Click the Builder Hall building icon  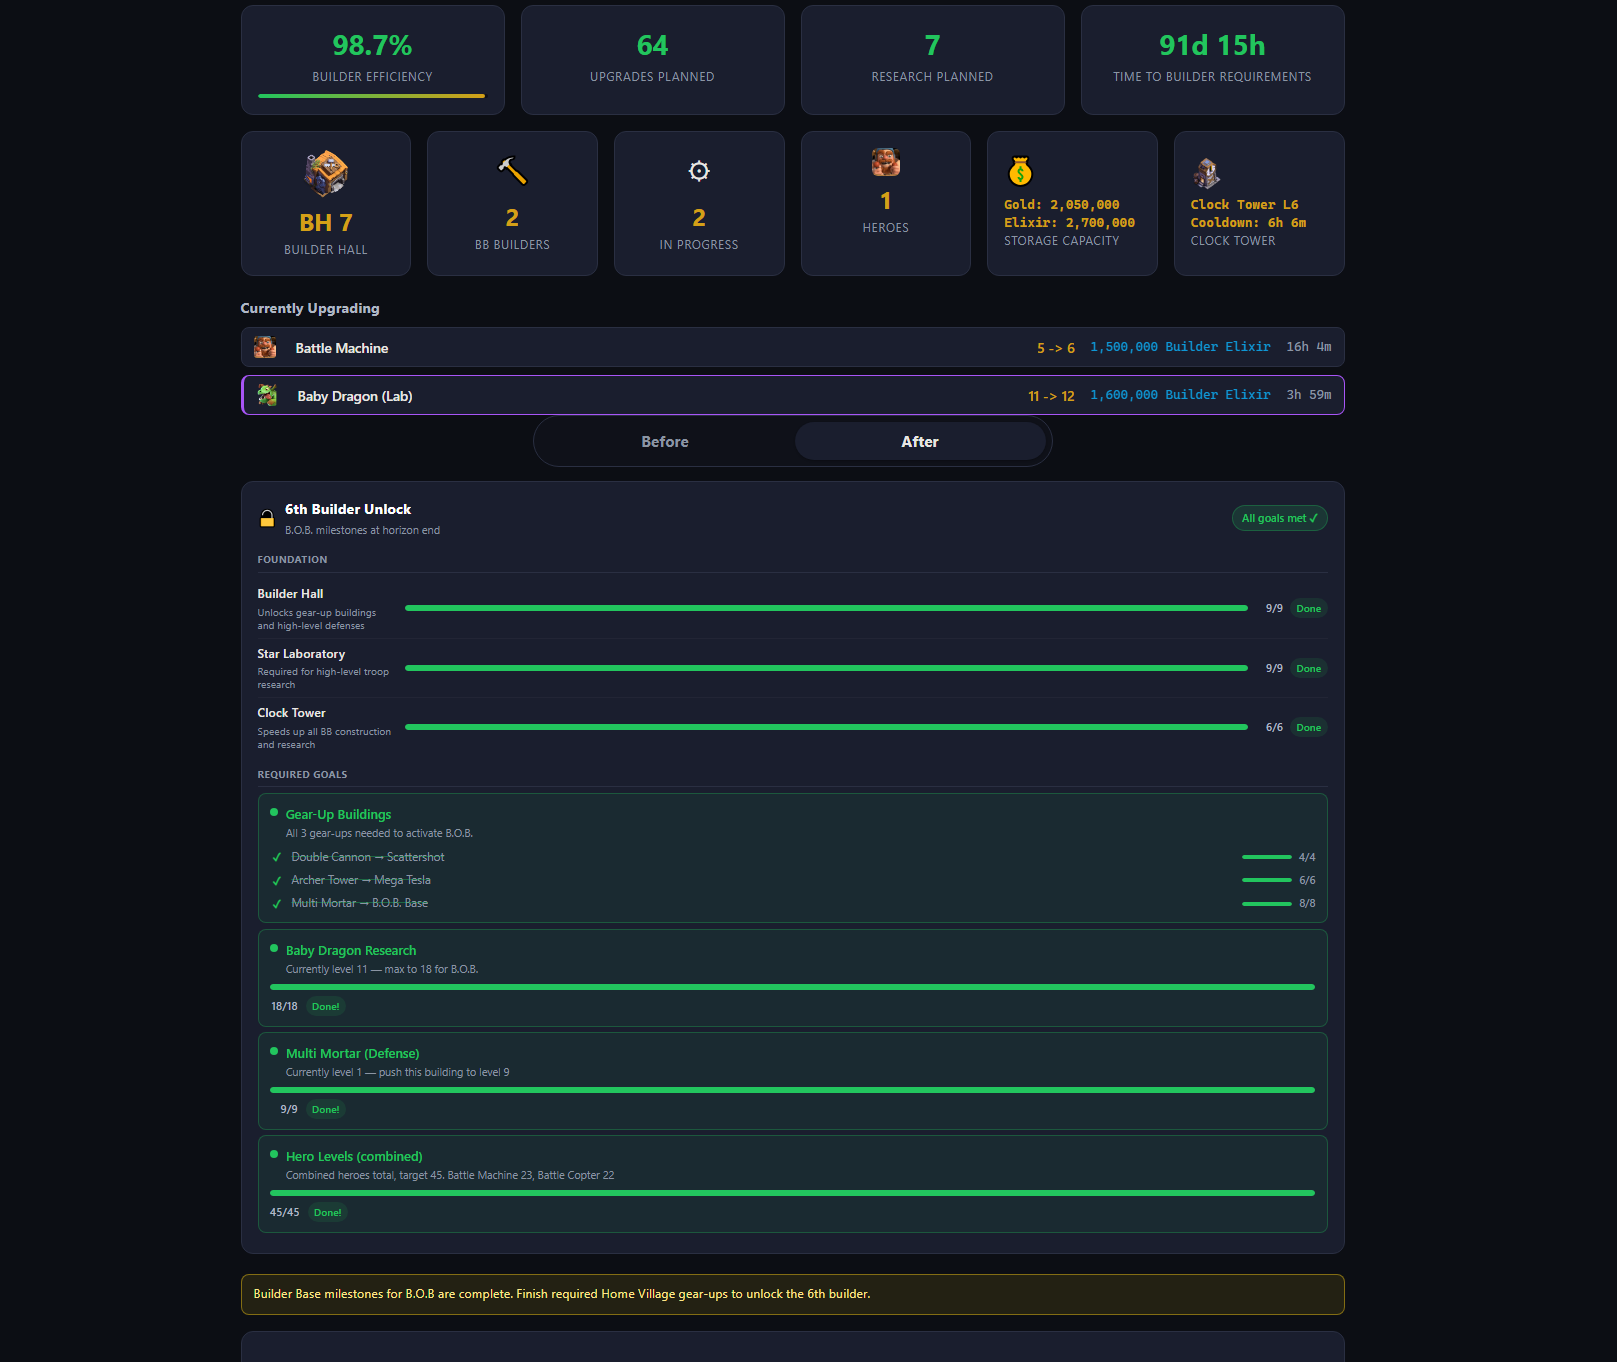[x=326, y=174]
